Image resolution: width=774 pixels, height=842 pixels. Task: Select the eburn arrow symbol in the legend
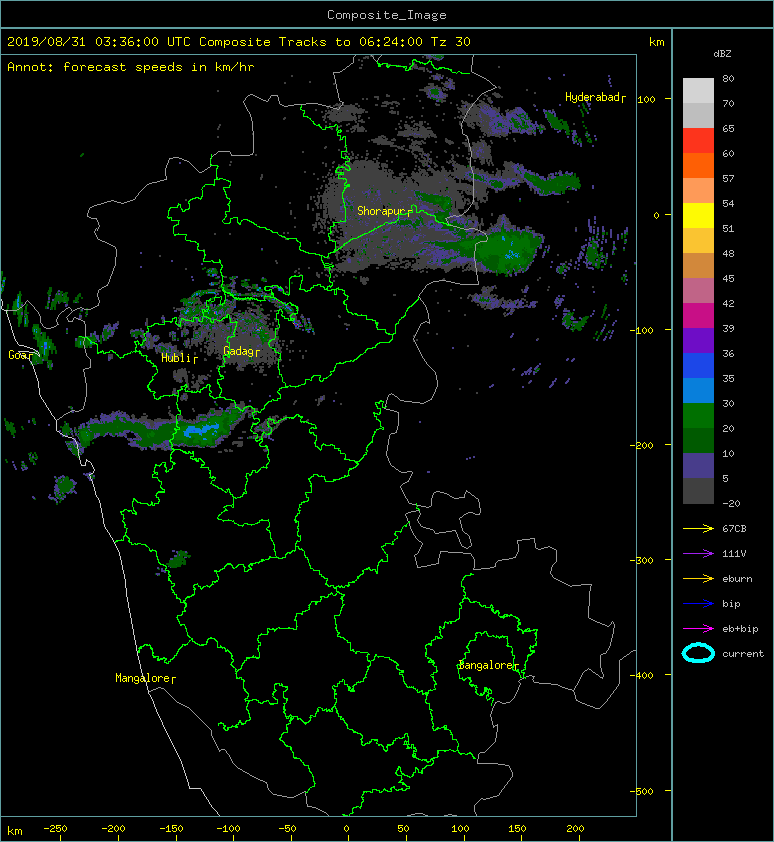pos(698,578)
